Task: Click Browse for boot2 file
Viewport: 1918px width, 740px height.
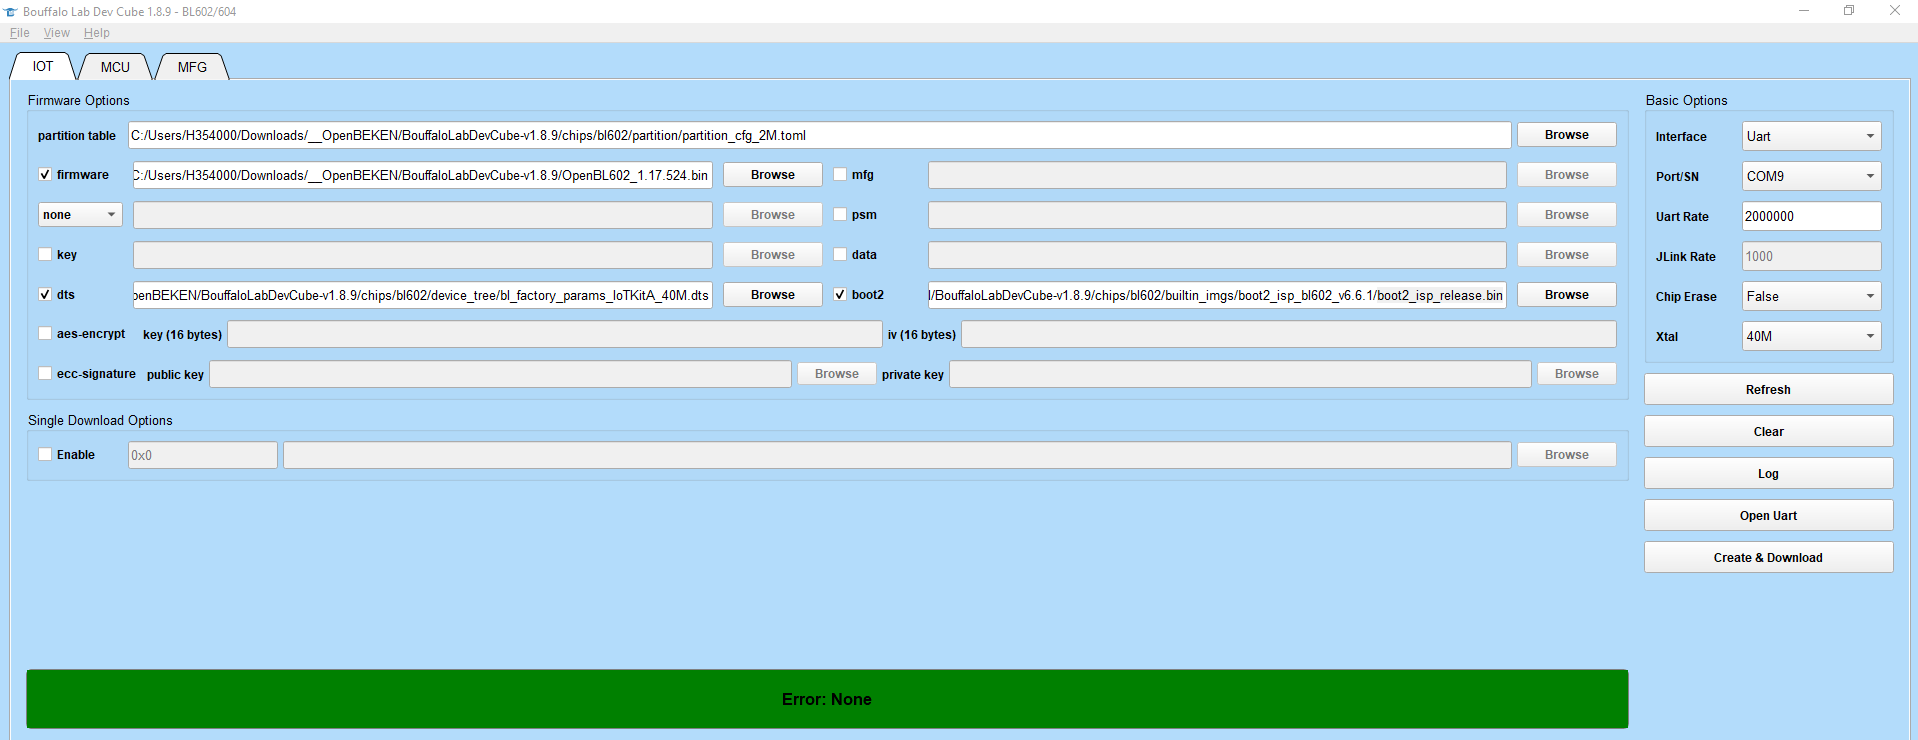Action: pos(1566,295)
